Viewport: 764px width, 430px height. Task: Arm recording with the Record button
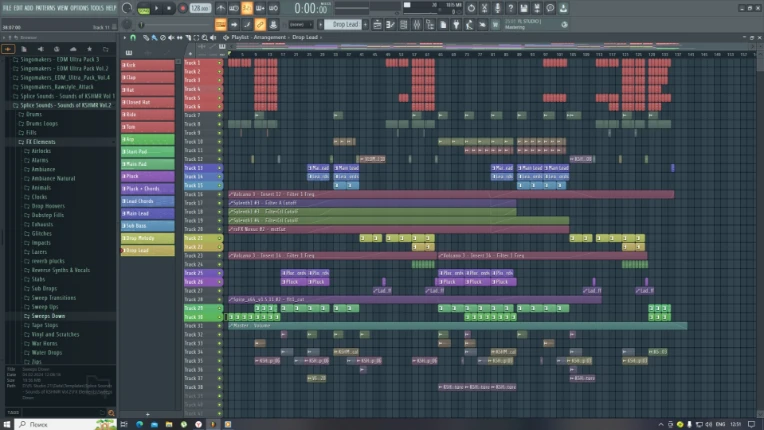[183, 8]
